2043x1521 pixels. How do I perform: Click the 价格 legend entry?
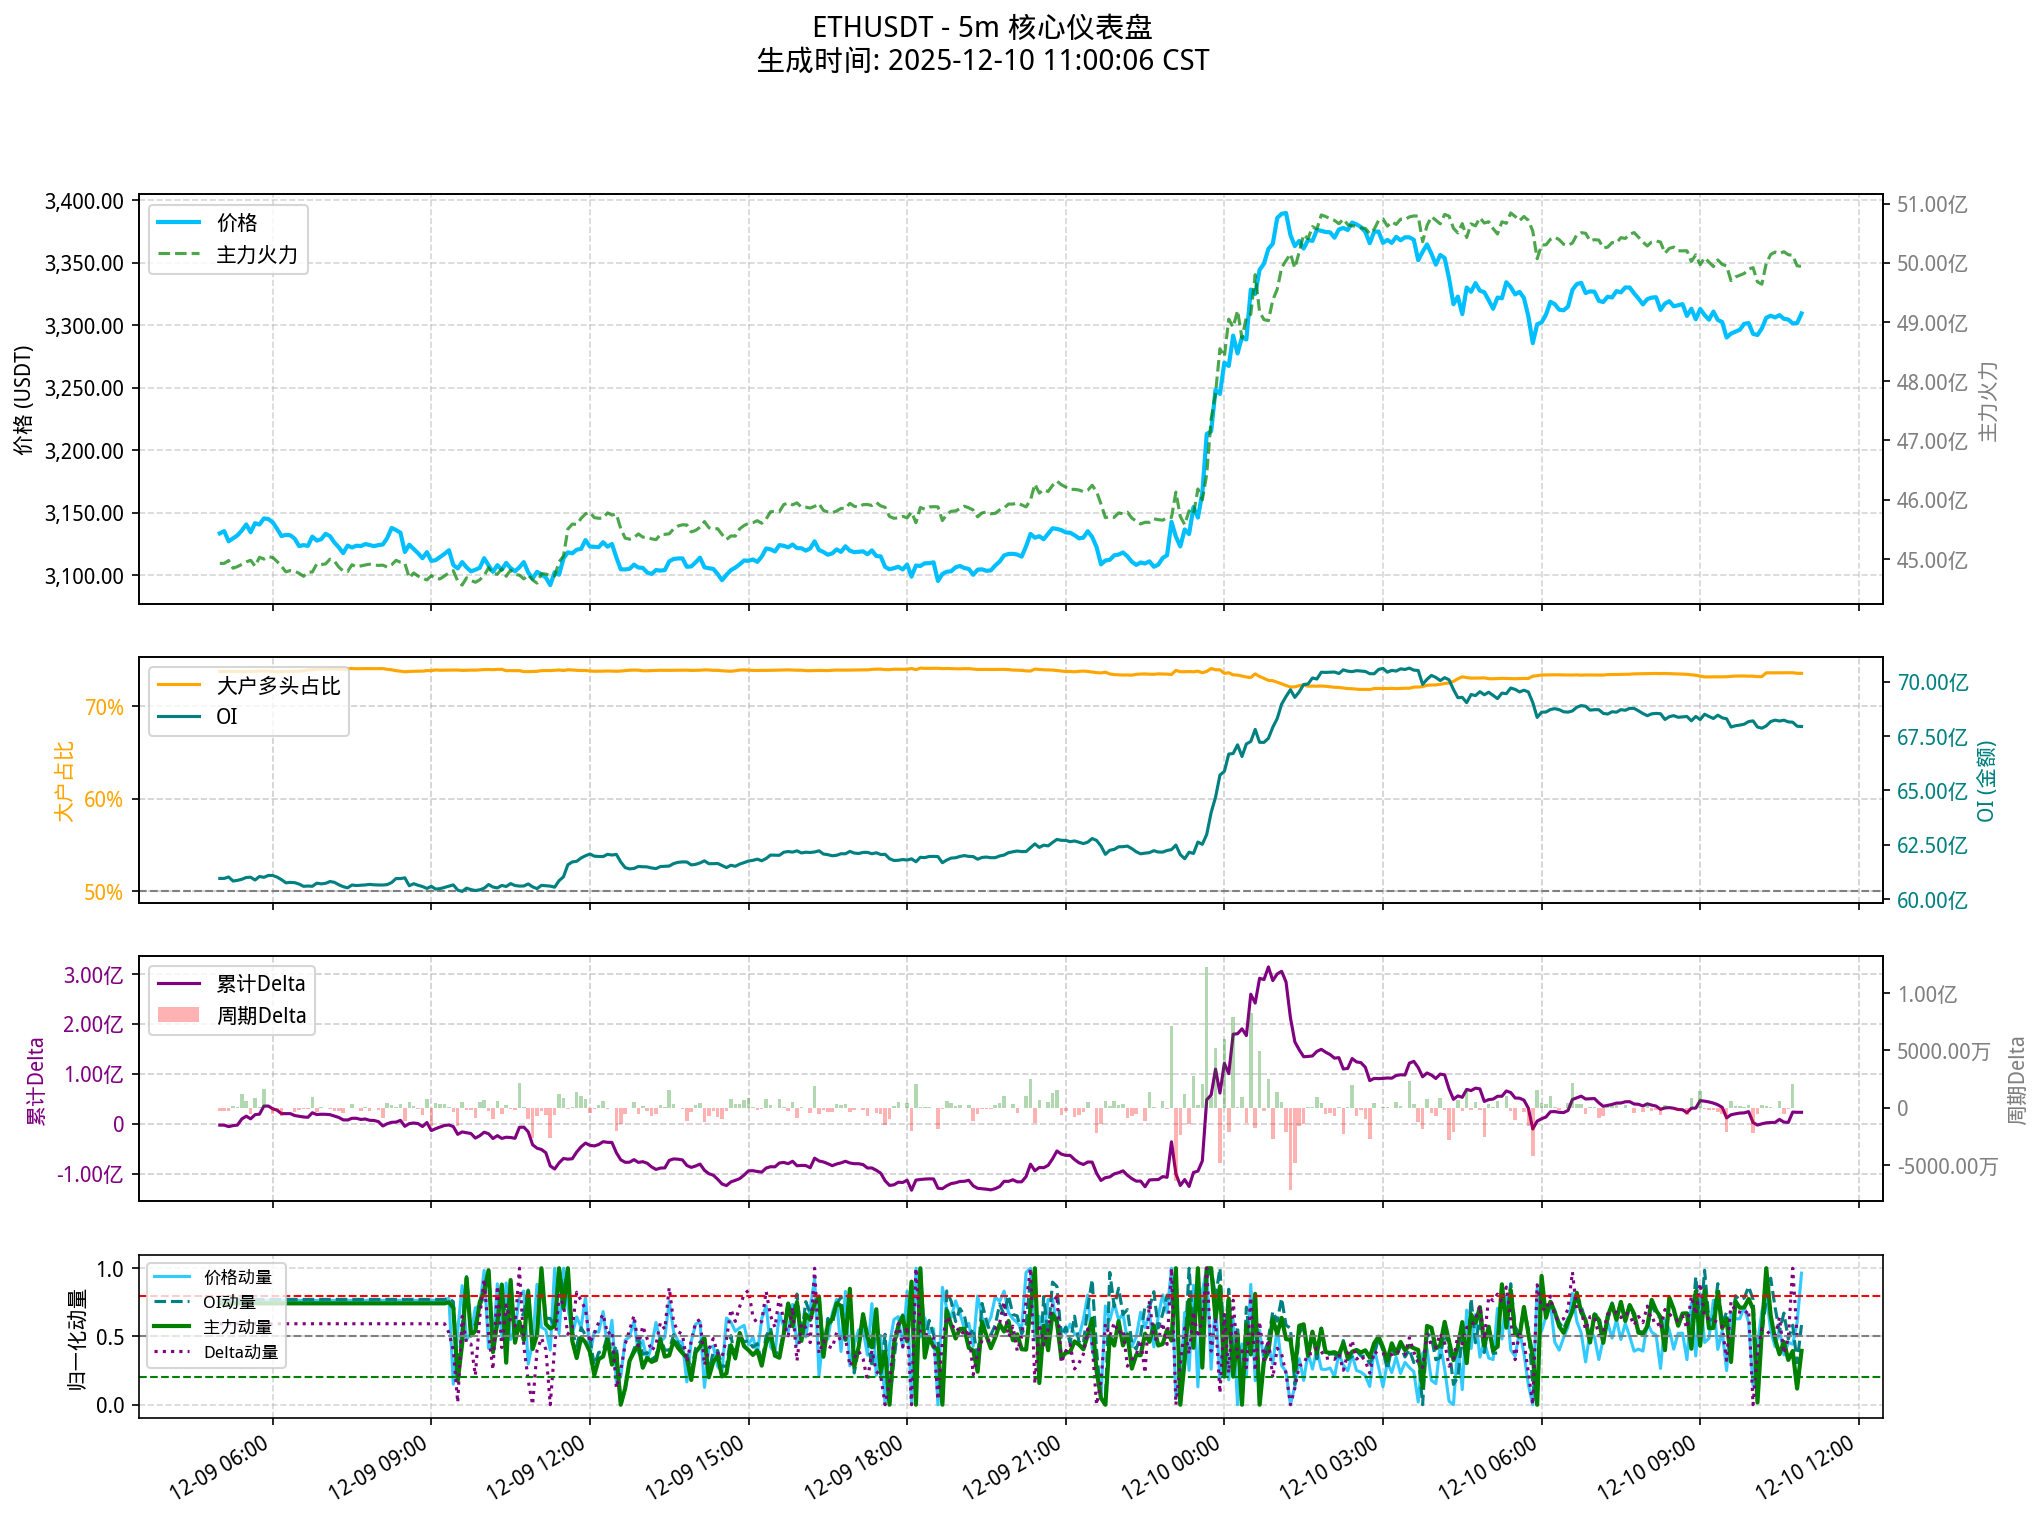point(237,223)
